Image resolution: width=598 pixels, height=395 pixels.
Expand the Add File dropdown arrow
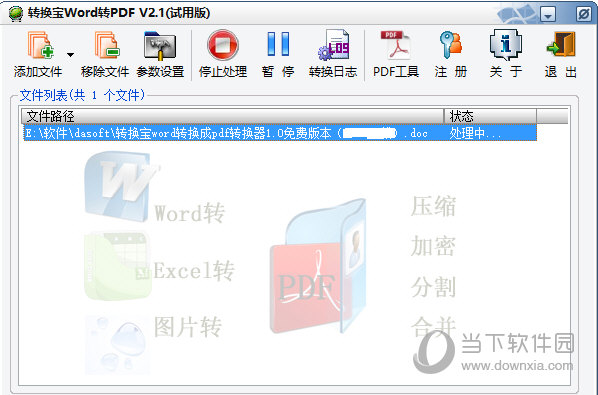coord(70,55)
